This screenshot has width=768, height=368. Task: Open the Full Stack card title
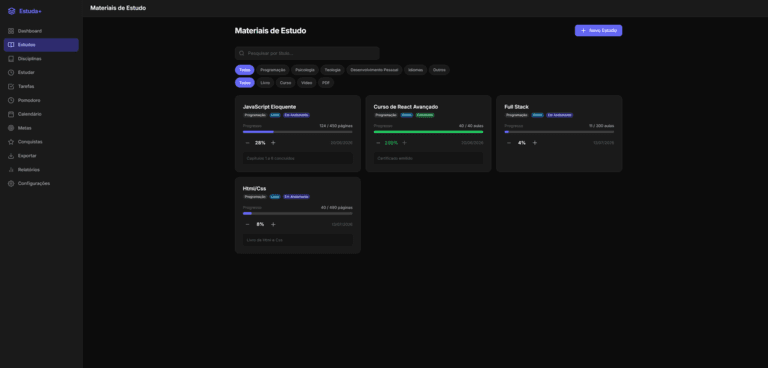click(516, 107)
